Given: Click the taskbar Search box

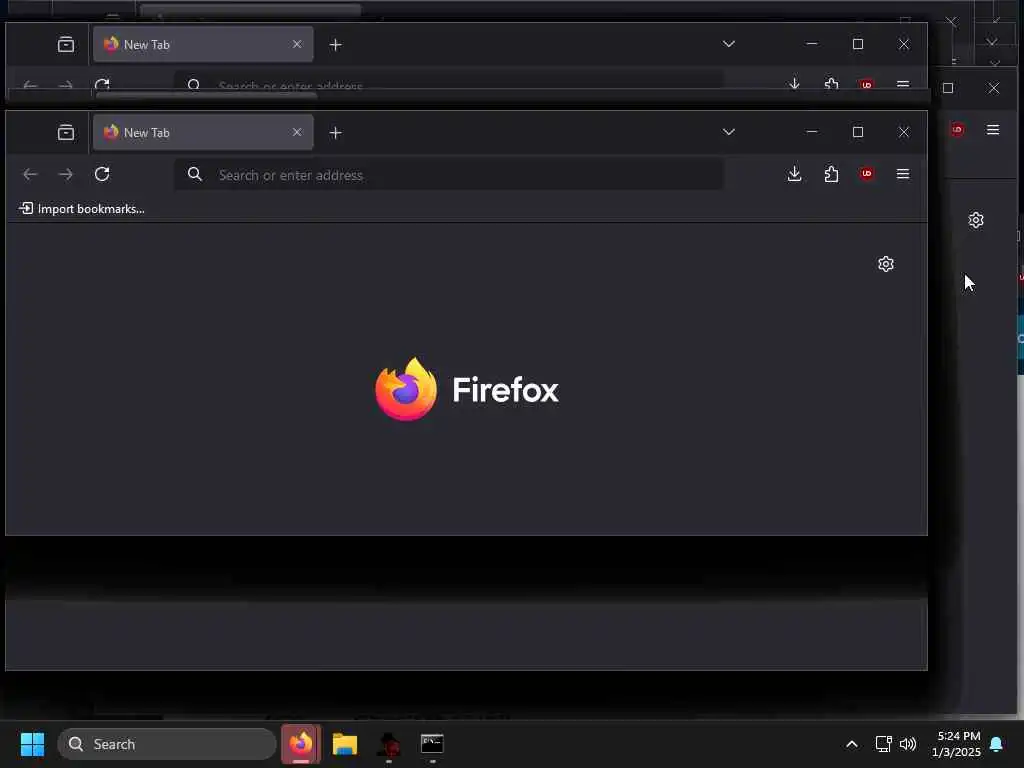Looking at the screenshot, I should (x=167, y=744).
